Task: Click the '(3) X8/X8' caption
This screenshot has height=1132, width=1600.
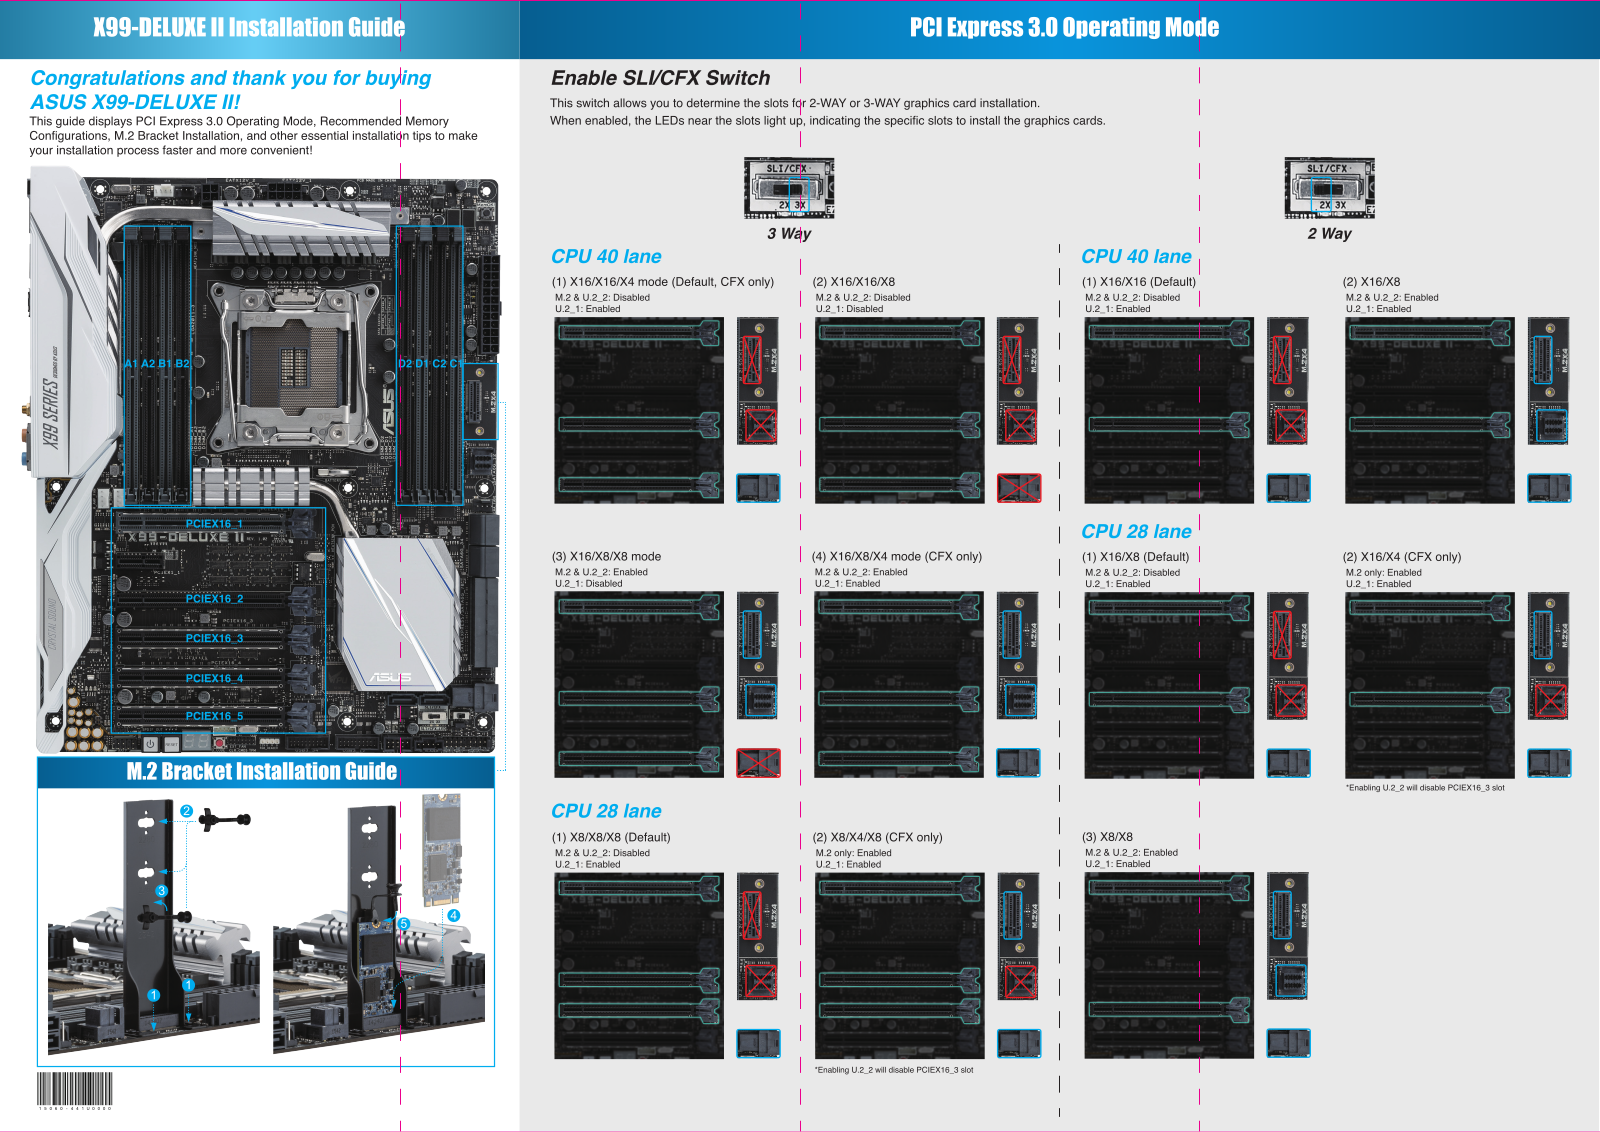Action: click(1107, 837)
